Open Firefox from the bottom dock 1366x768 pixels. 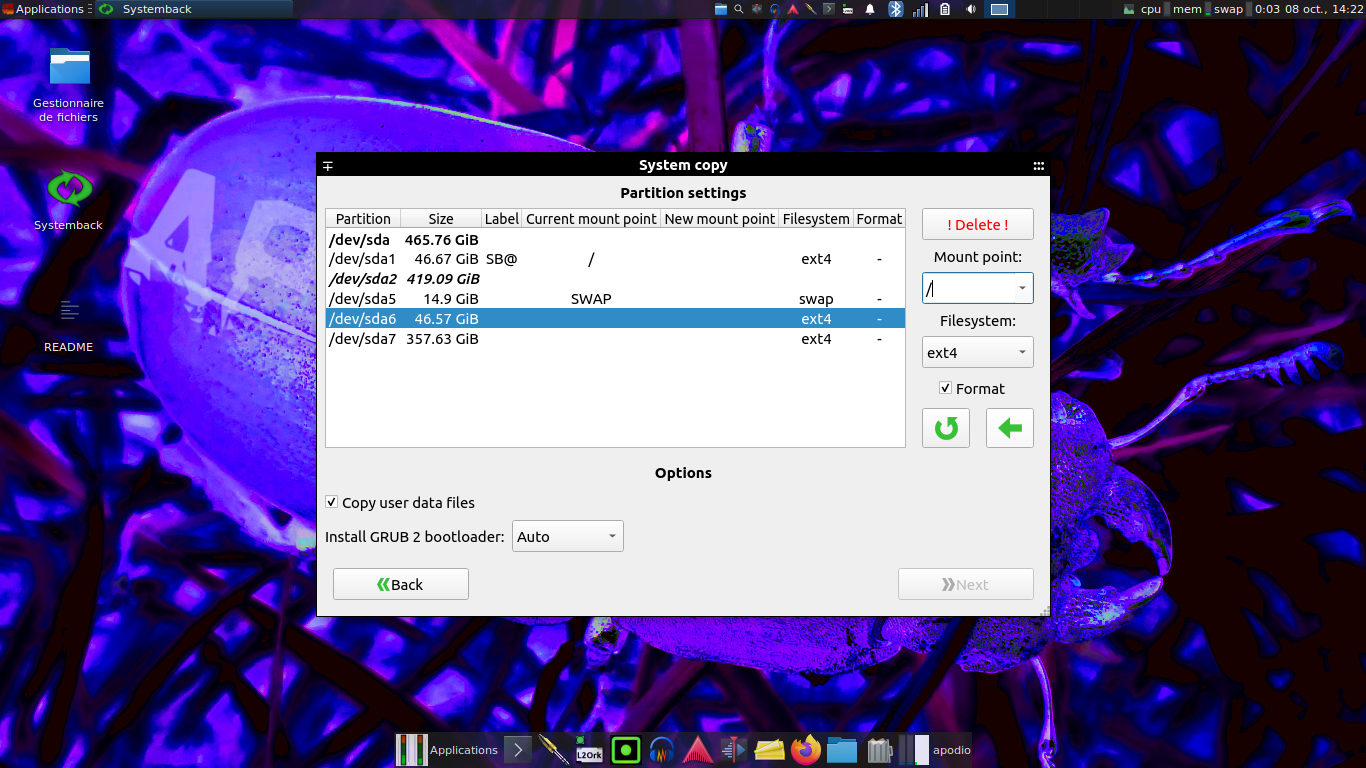click(805, 750)
